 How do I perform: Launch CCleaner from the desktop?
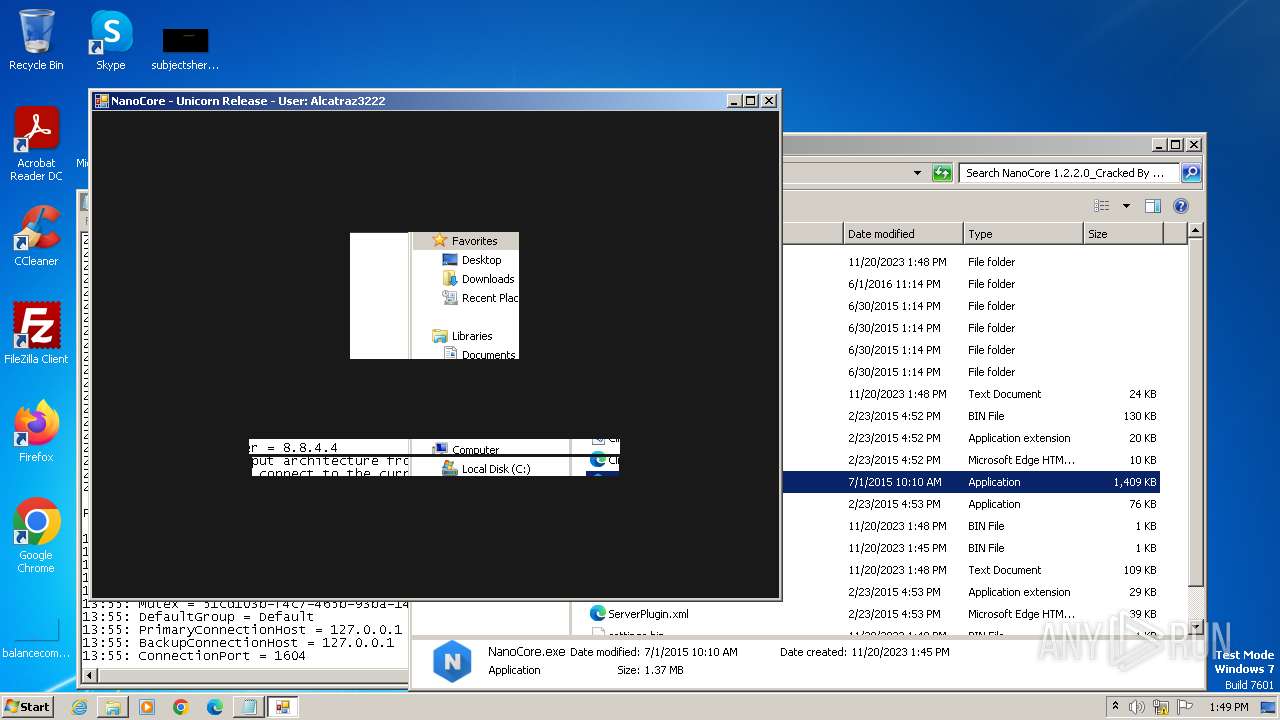tap(36, 236)
